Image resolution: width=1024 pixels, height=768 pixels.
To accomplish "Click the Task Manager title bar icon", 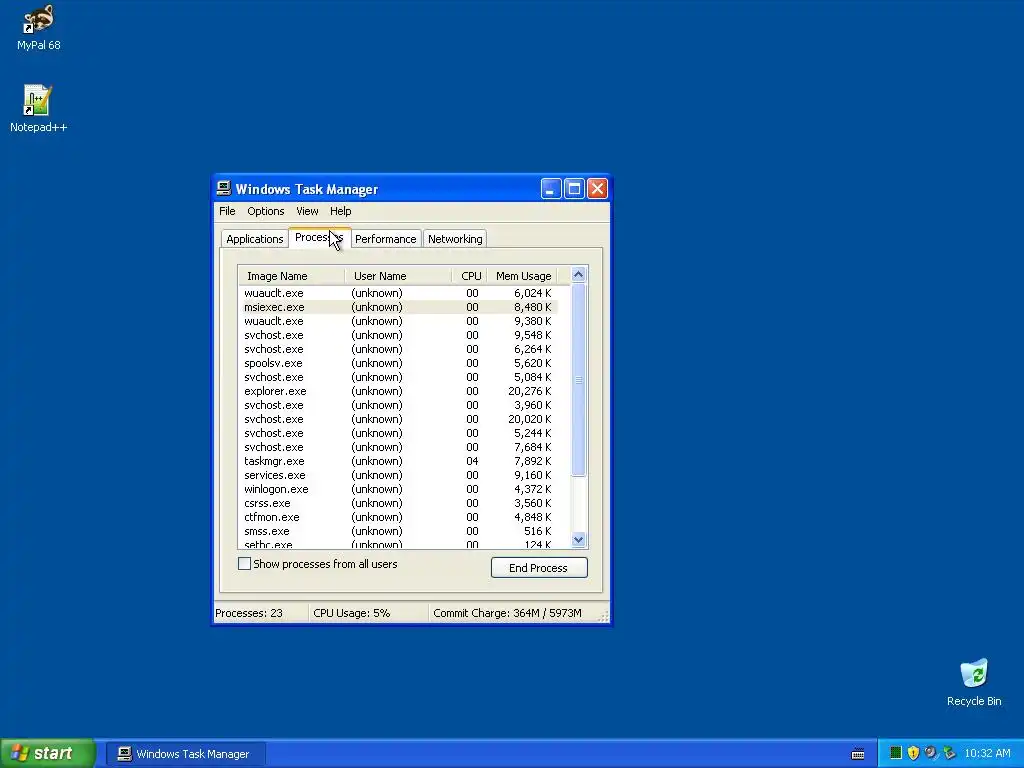I will pyautogui.click(x=223, y=189).
